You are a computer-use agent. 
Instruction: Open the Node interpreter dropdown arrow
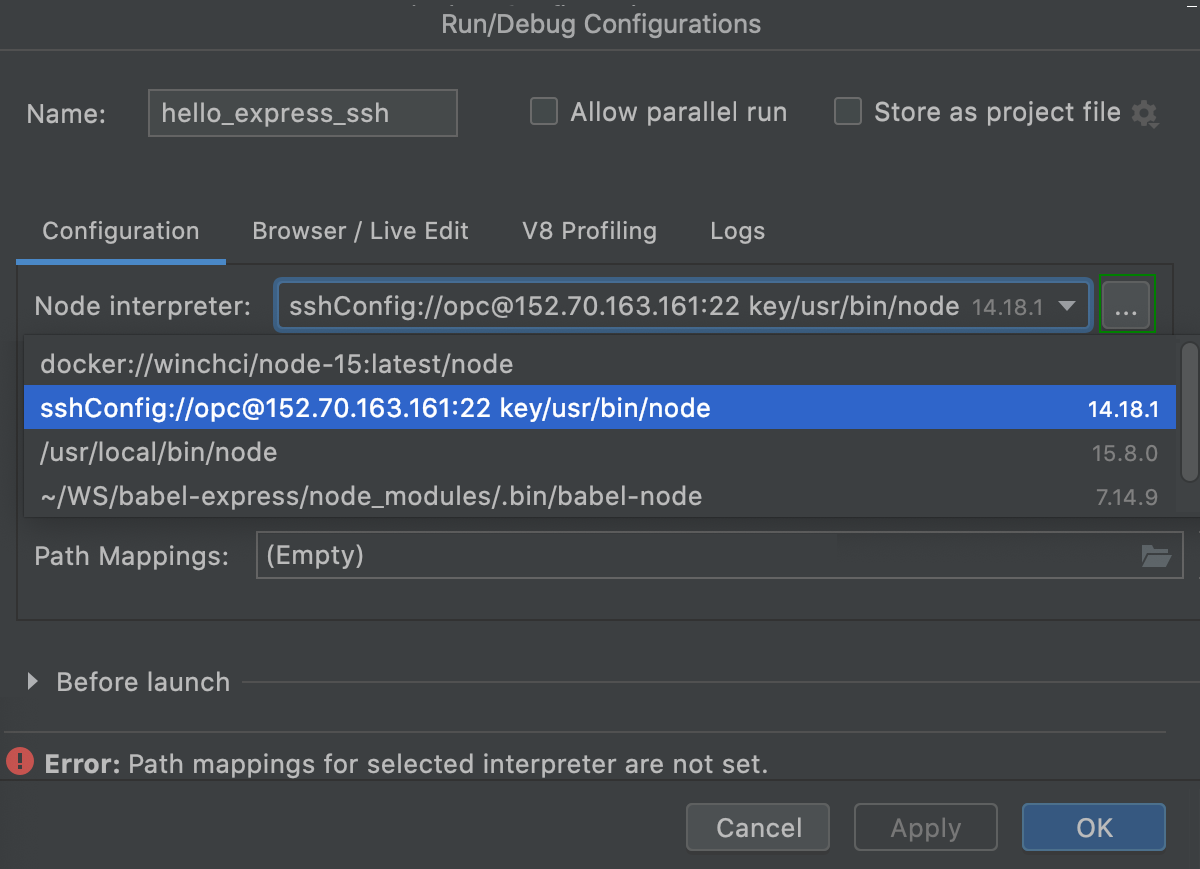coord(1069,305)
